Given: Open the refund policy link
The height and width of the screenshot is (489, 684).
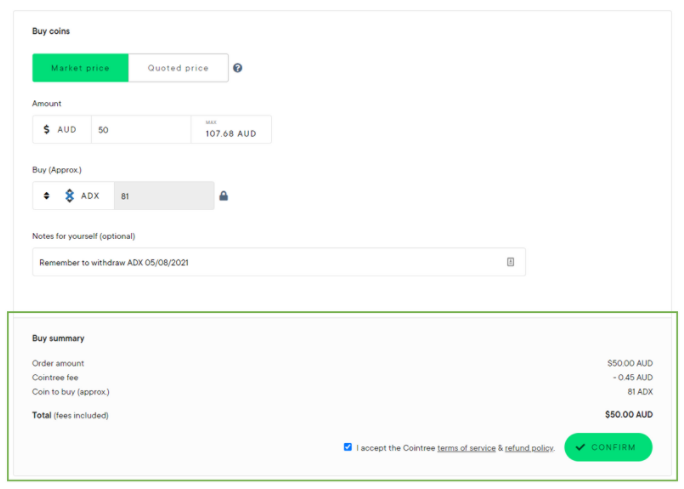Looking at the screenshot, I should pyautogui.click(x=529, y=448).
